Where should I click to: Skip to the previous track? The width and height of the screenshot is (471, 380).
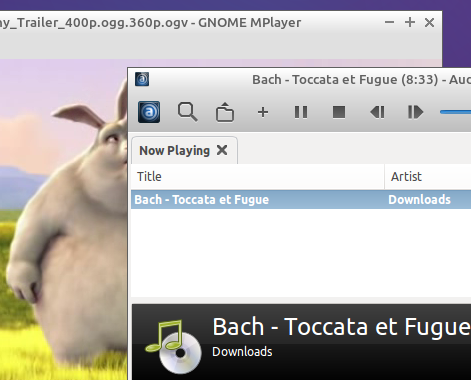point(377,112)
